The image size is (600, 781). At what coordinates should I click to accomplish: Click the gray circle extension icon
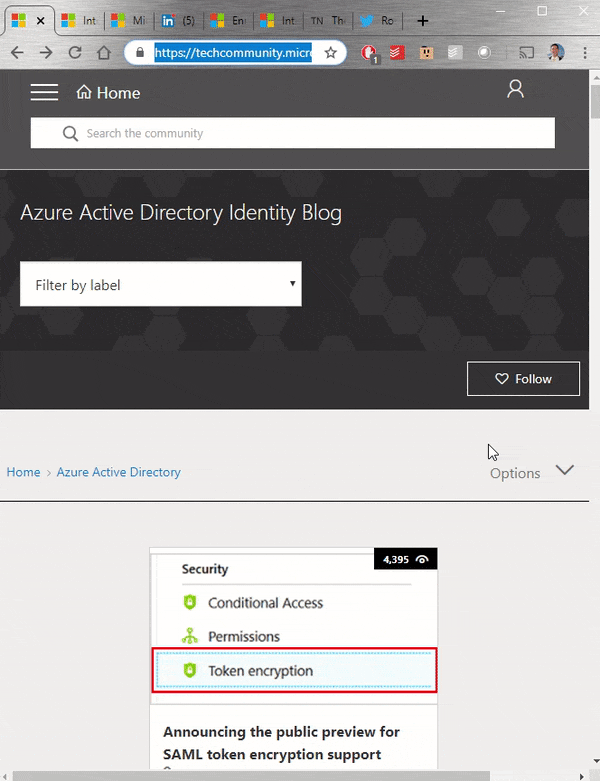(484, 52)
